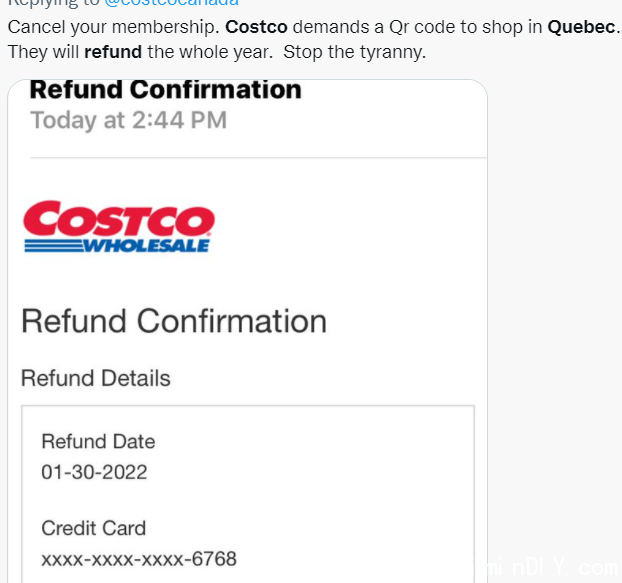Click the bold Costco keyword in tweet
The height and width of the screenshot is (583, 622).
click(x=256, y=27)
